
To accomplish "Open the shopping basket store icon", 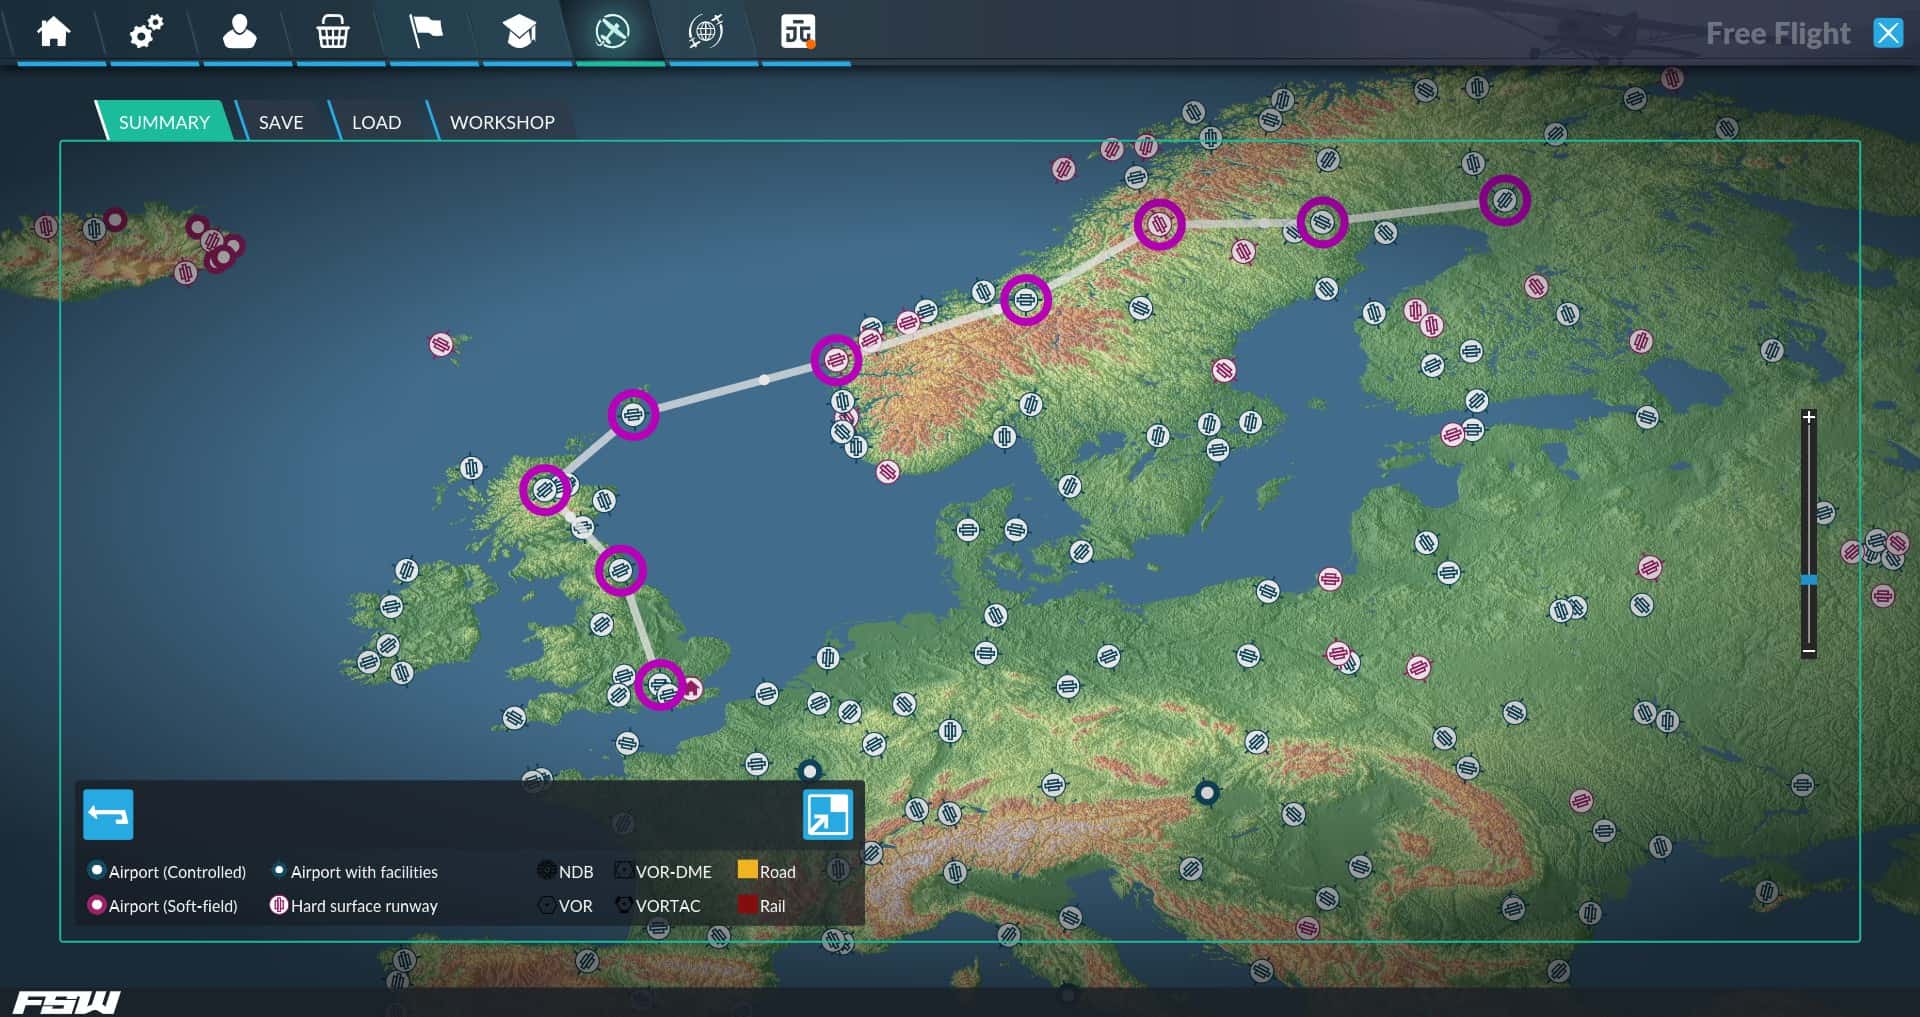I will (x=333, y=32).
